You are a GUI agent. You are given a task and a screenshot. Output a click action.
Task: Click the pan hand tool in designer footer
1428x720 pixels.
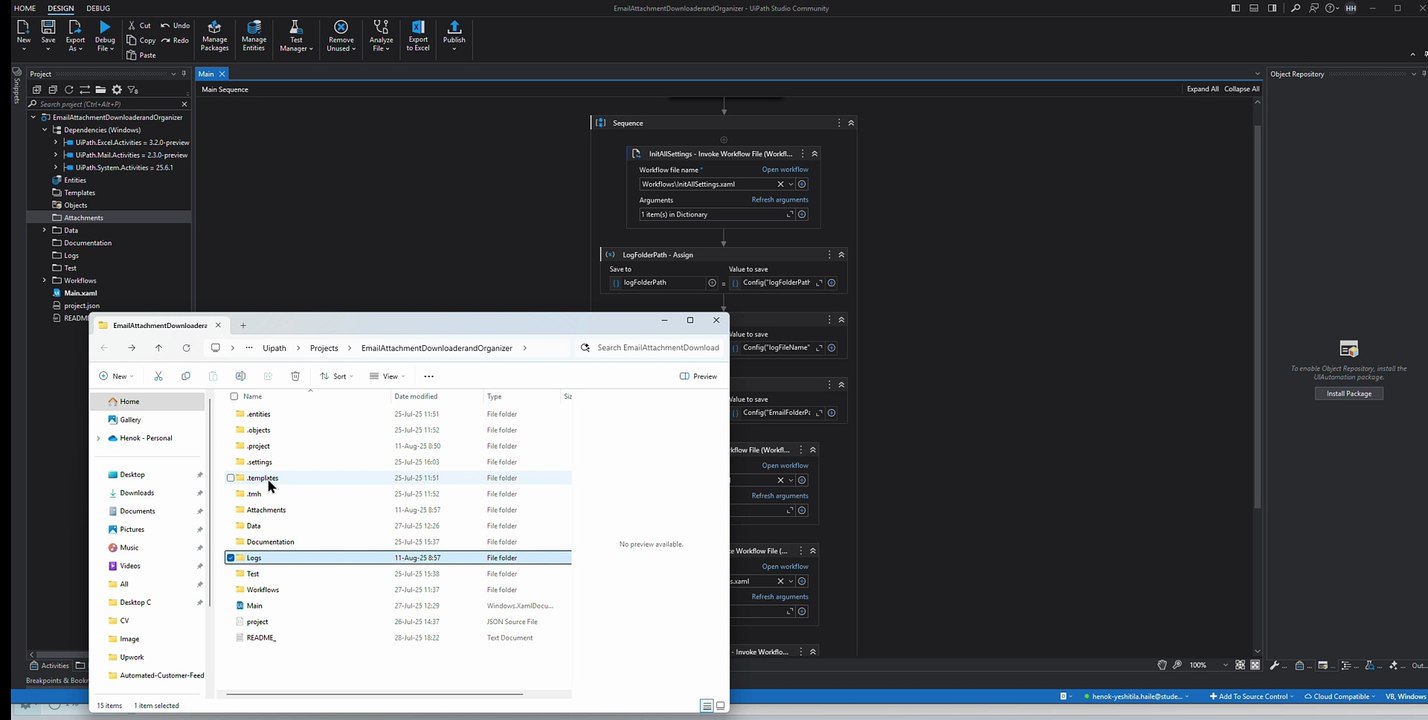click(1162, 665)
